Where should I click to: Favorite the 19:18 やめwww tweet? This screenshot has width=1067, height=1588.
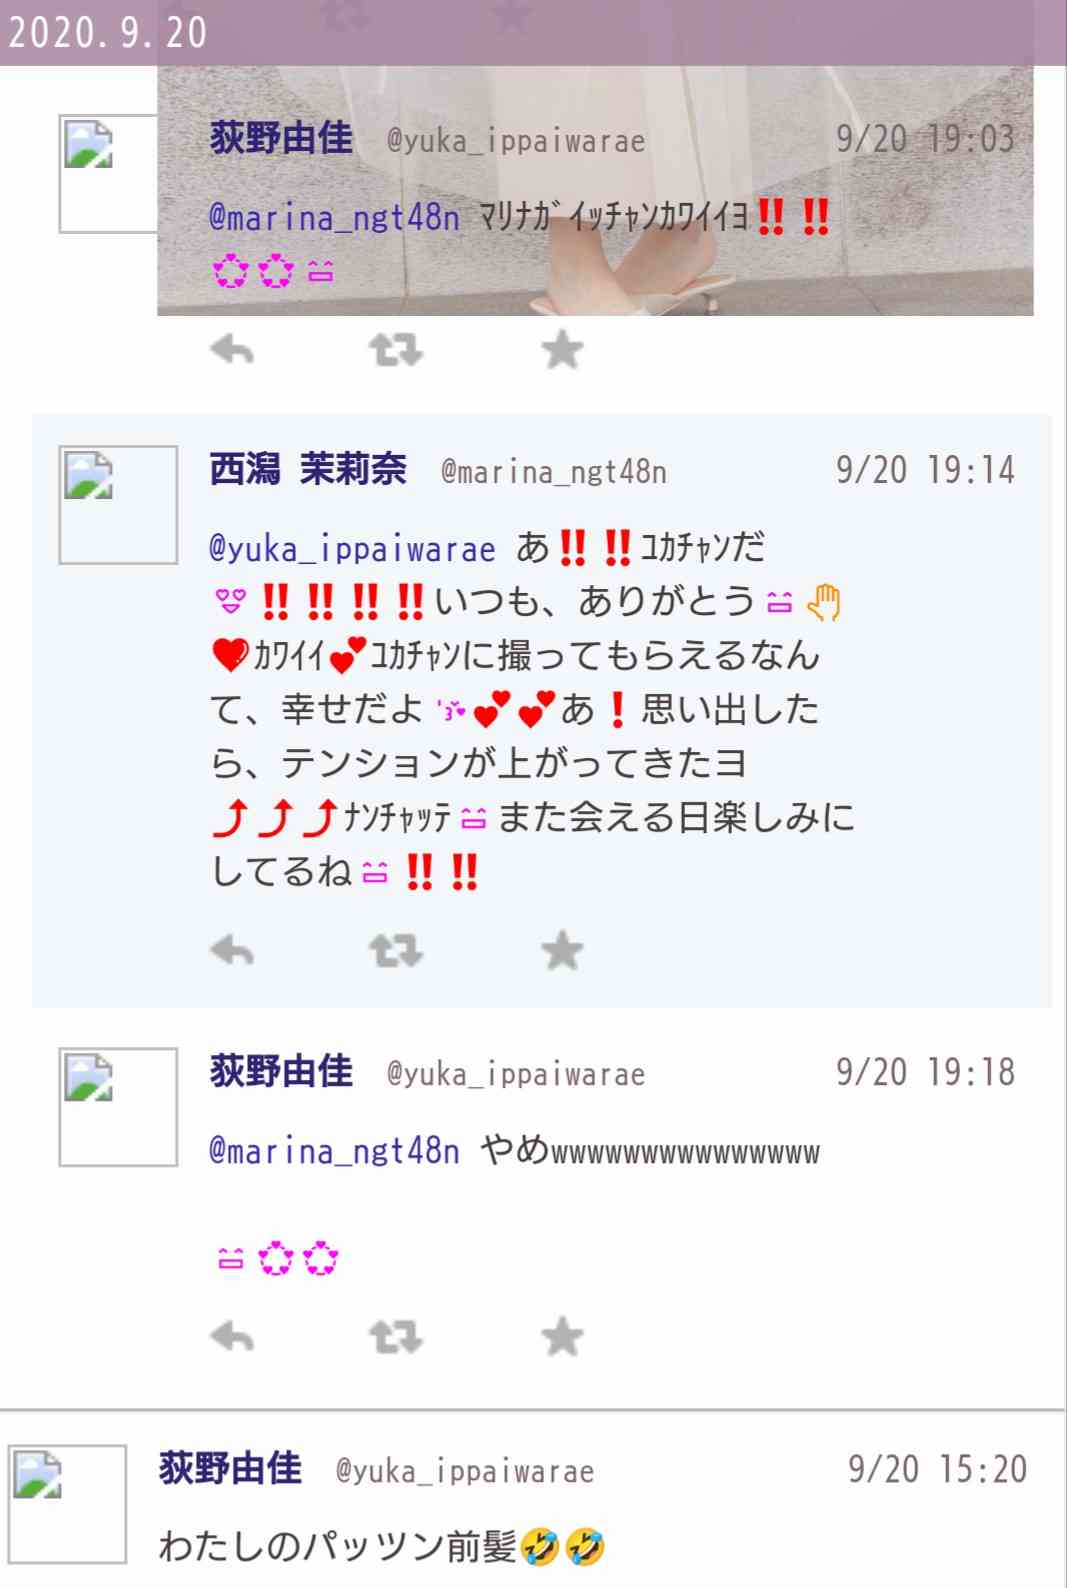tap(562, 1337)
